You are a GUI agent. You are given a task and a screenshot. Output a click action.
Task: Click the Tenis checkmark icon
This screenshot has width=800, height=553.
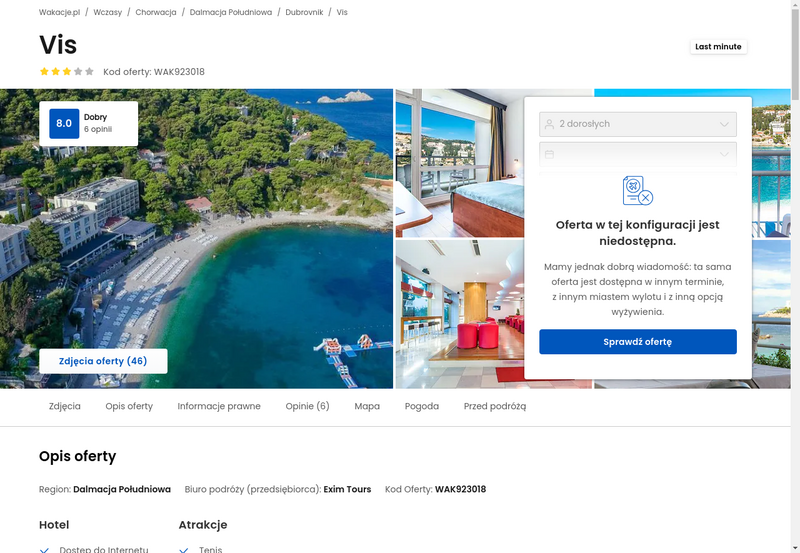(184, 550)
